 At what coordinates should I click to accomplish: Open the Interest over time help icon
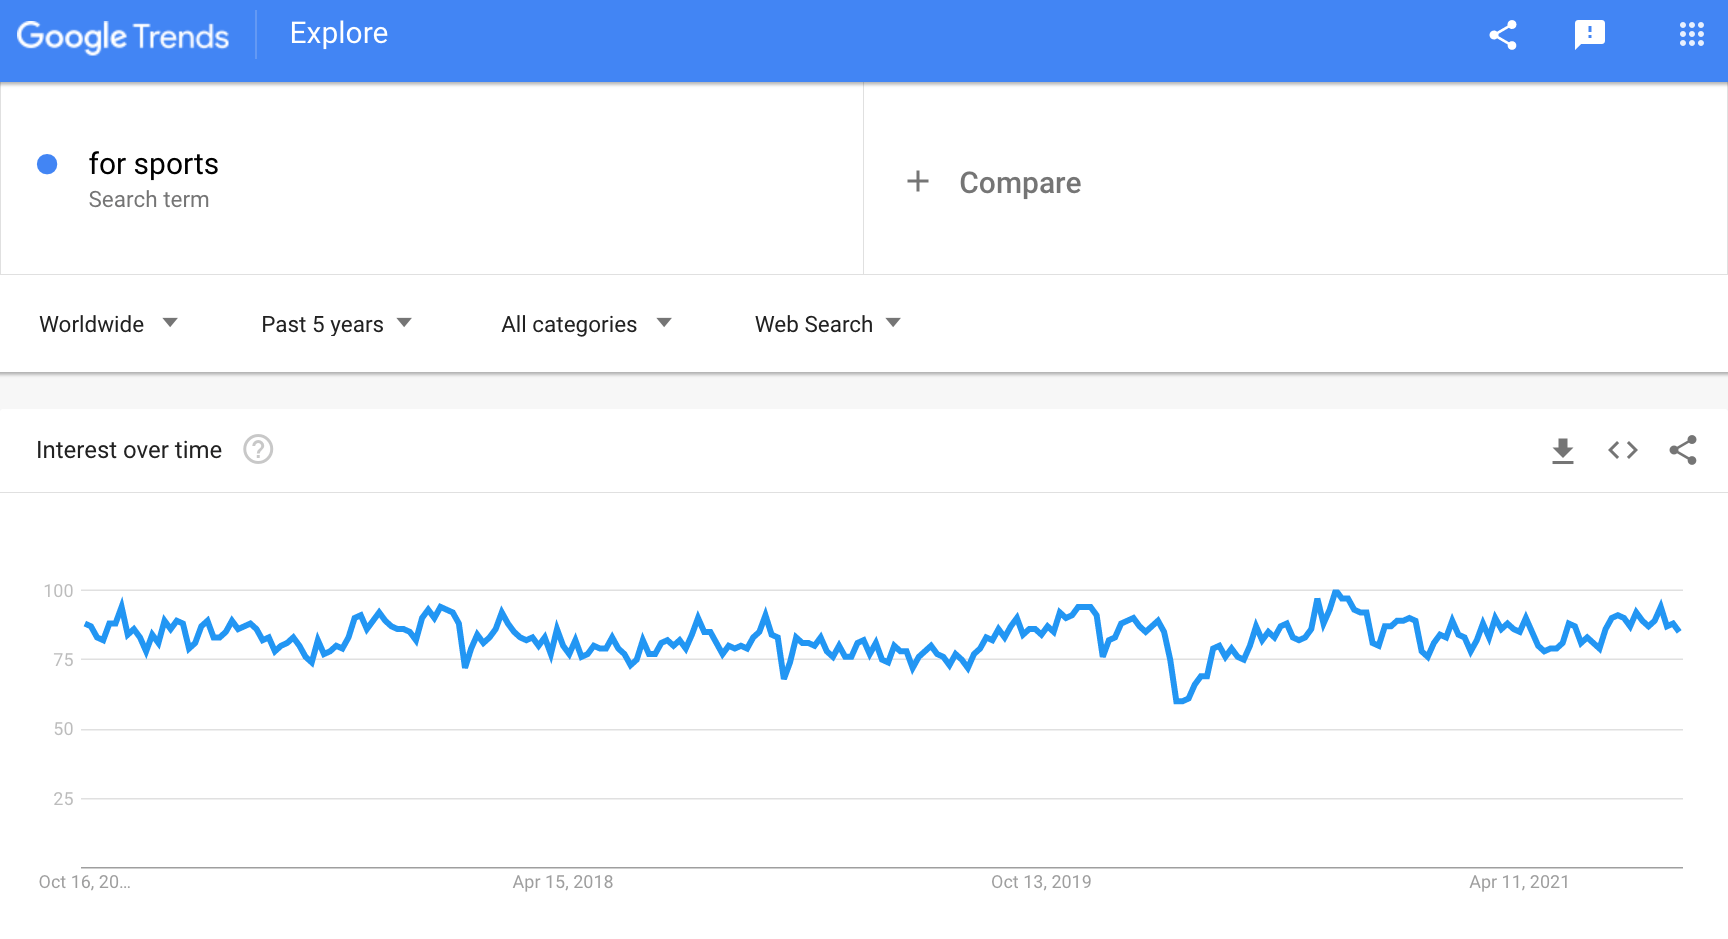click(258, 450)
